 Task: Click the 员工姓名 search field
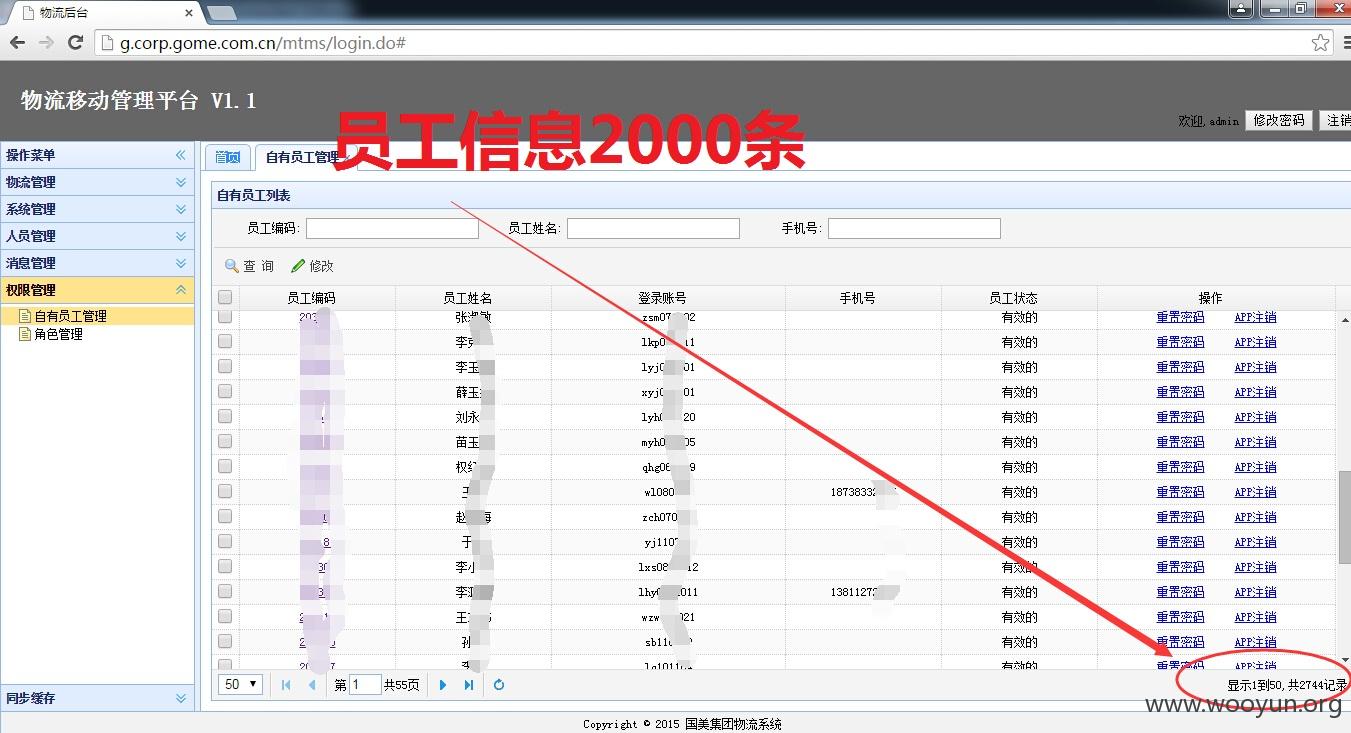pyautogui.click(x=653, y=229)
